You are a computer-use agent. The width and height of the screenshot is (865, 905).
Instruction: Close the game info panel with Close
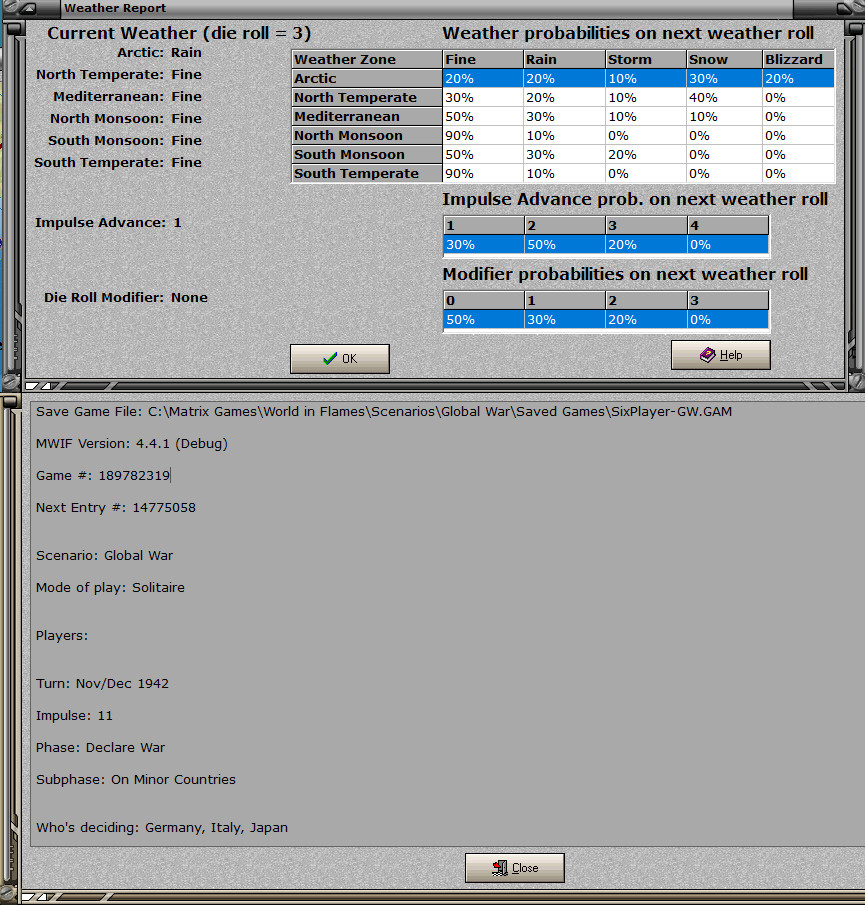point(515,867)
